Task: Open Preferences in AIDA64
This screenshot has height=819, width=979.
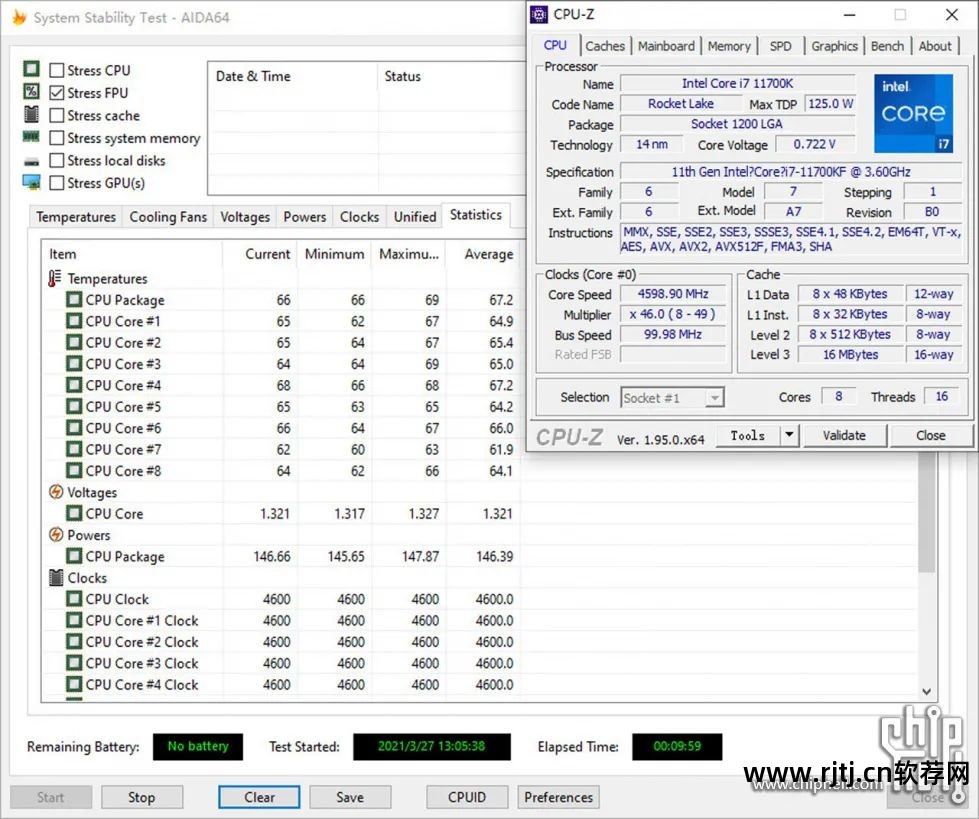Action: (559, 797)
